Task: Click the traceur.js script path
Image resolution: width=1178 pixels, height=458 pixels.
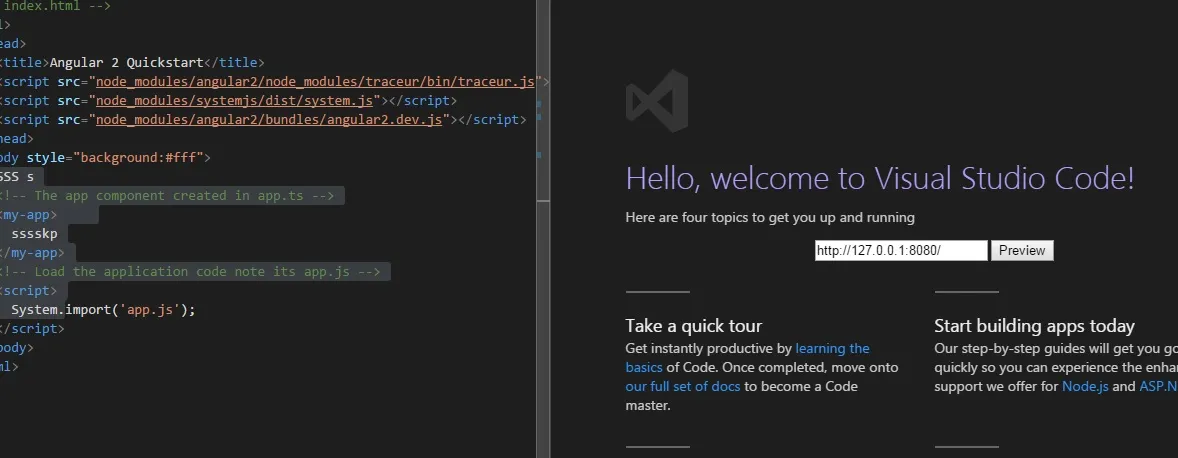Action: pyautogui.click(x=315, y=82)
